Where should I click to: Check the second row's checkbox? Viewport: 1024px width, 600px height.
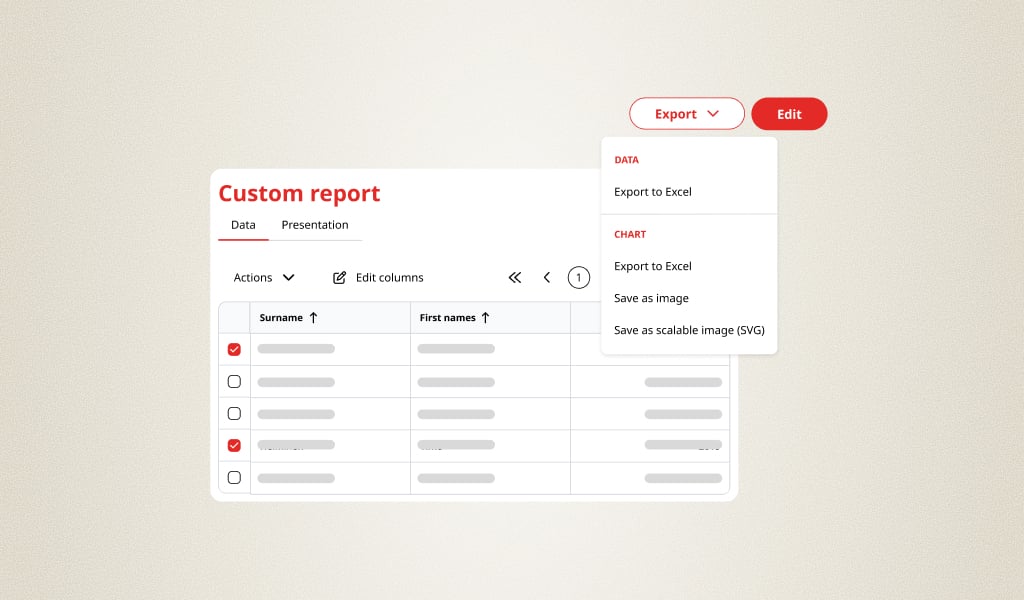point(233,381)
